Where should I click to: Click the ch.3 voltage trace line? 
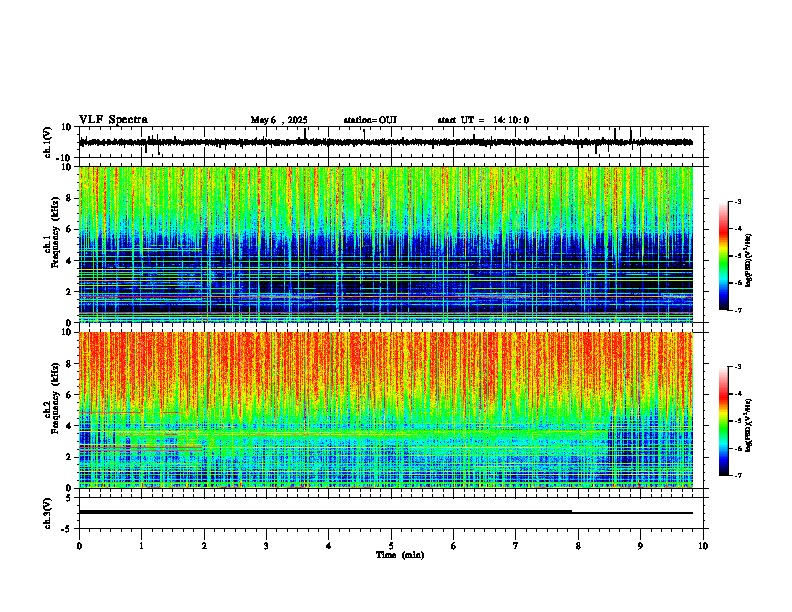(386, 512)
